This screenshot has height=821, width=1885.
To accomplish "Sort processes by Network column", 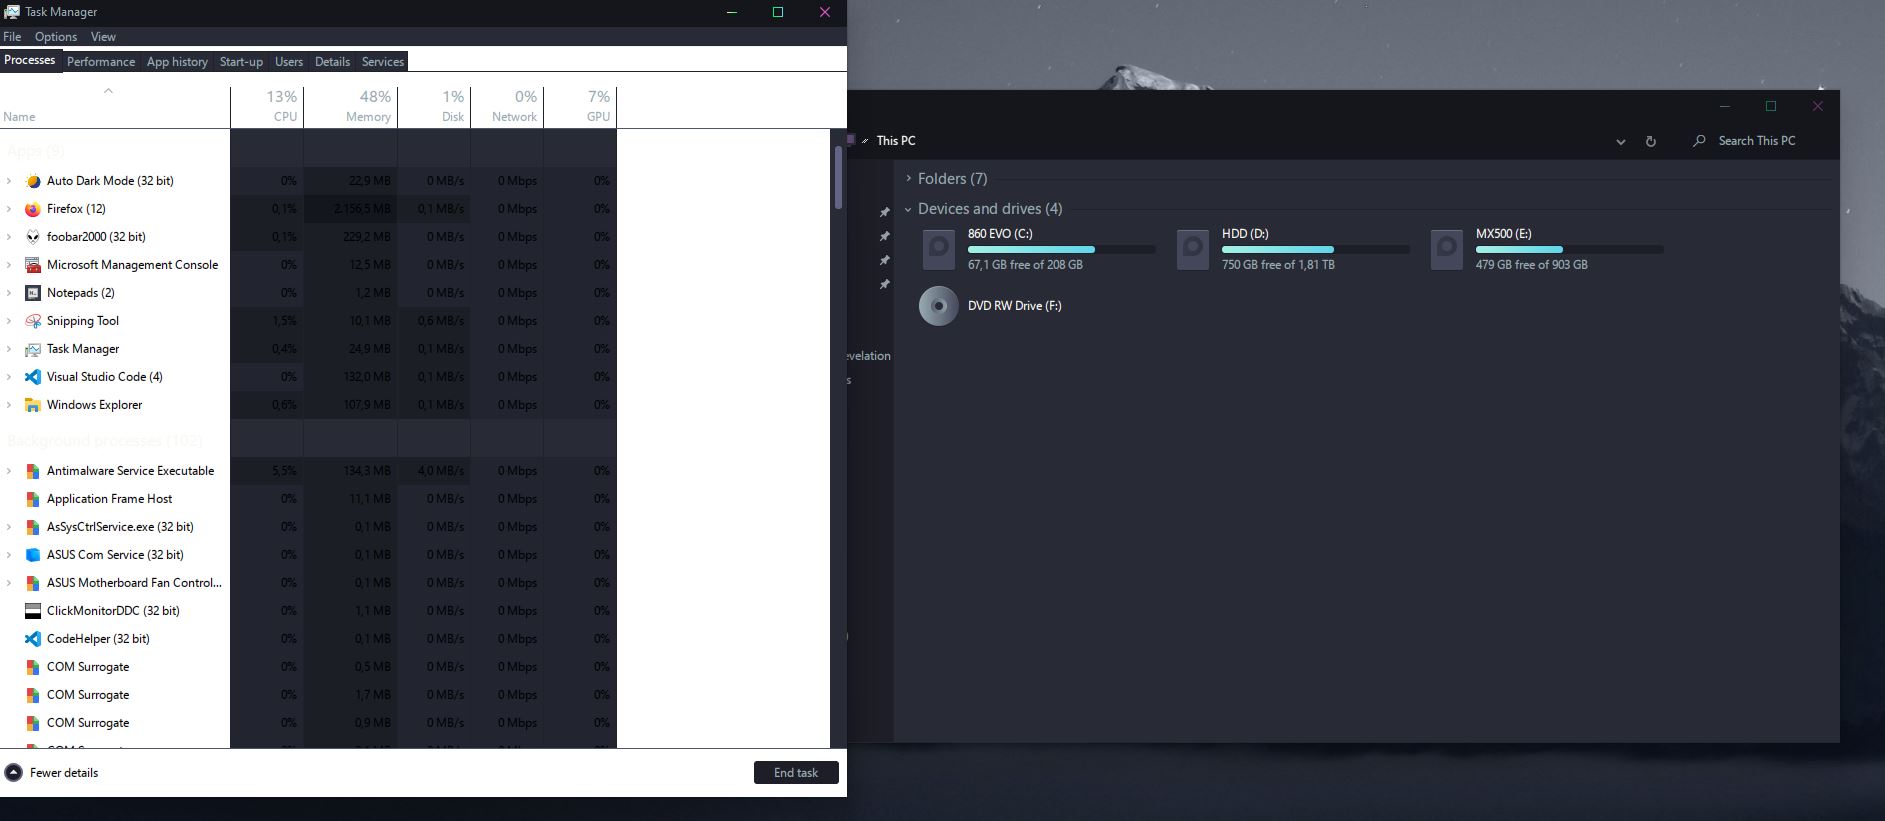I will 507,107.
